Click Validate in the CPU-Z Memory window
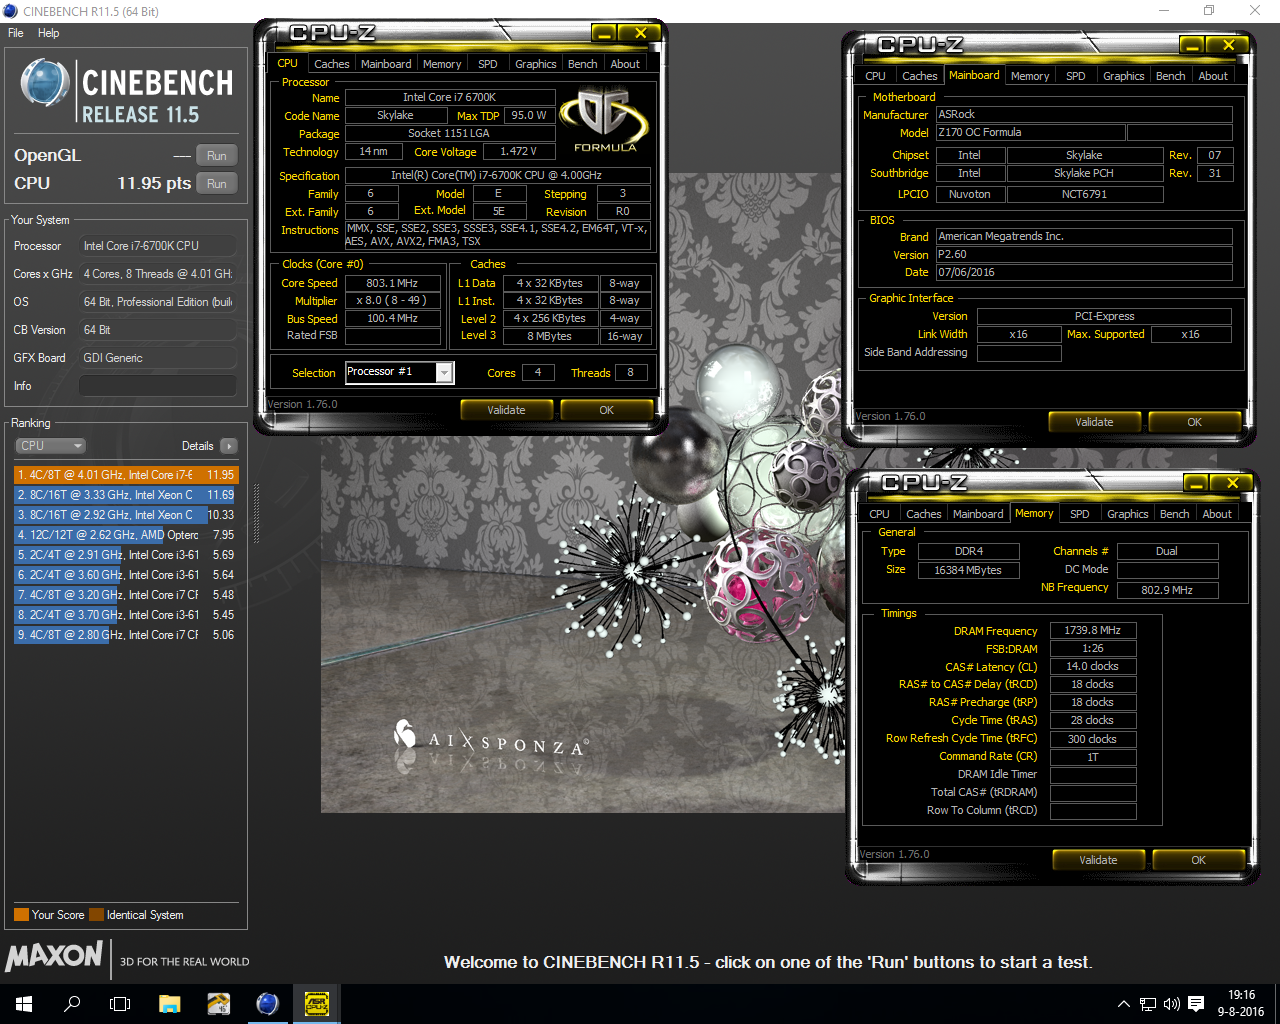1280x1024 pixels. tap(1099, 860)
